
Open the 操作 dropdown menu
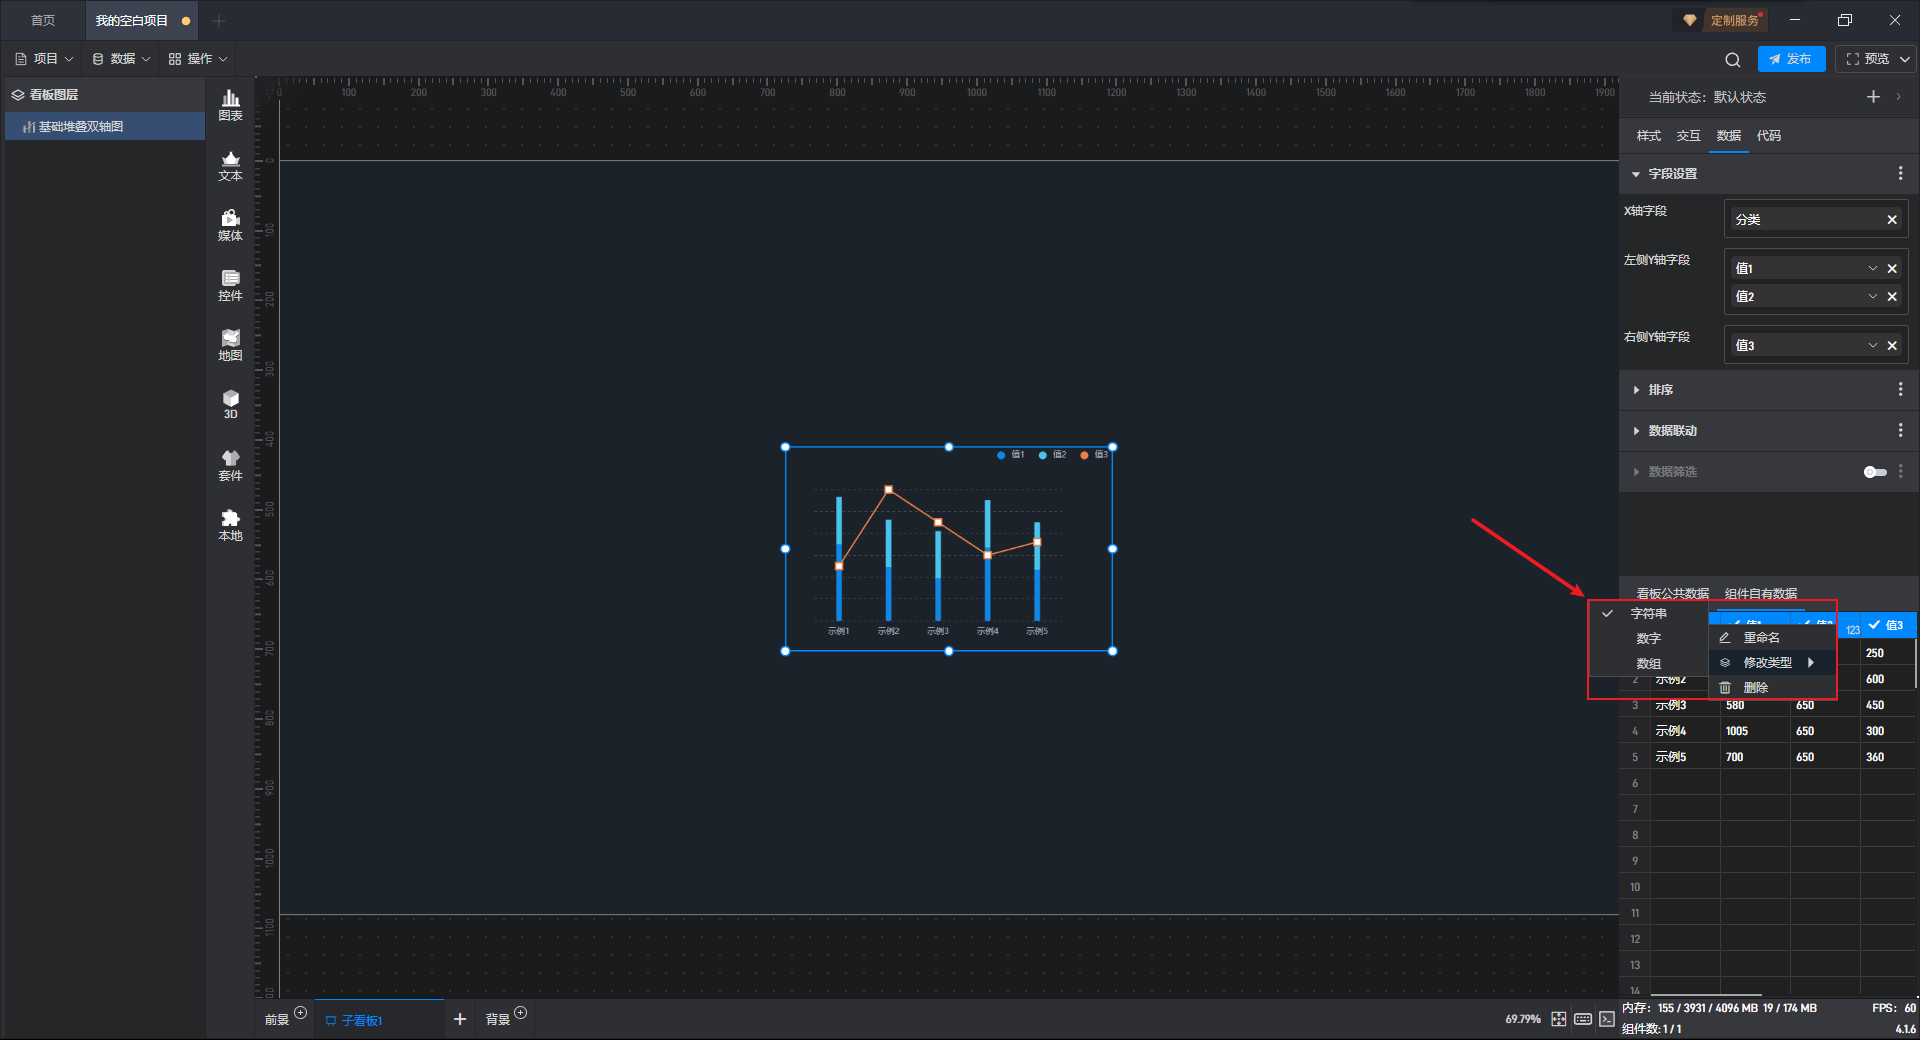(198, 59)
